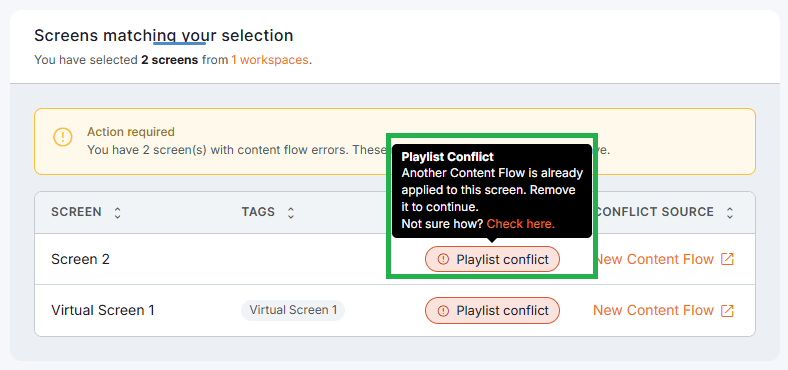Click the Playlist conflict badge for Virtual Screen 1
788x370 pixels.
tap(492, 311)
